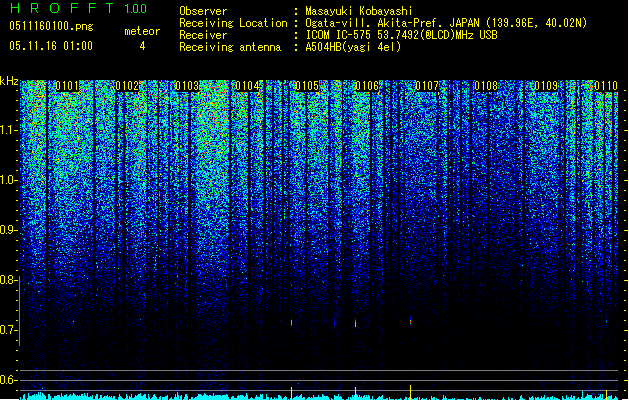Screen dimensions: 629x400
Task: Click the meteor echo under the 0107 label
Action: (x=410, y=321)
